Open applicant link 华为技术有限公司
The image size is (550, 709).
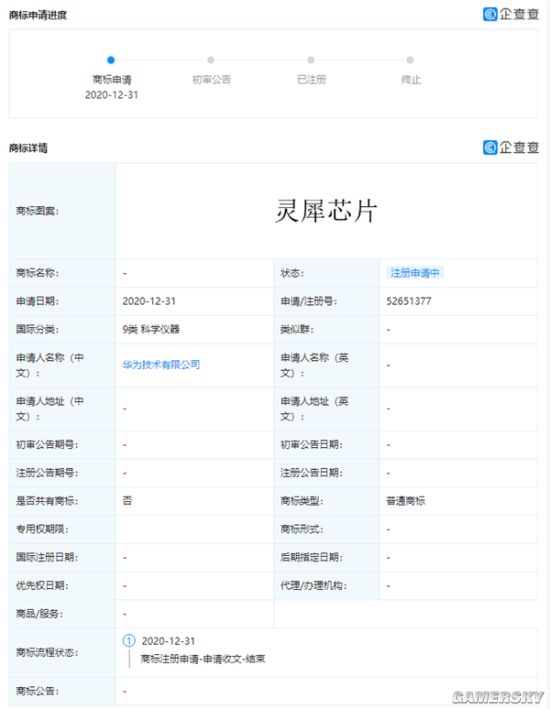coord(161,364)
